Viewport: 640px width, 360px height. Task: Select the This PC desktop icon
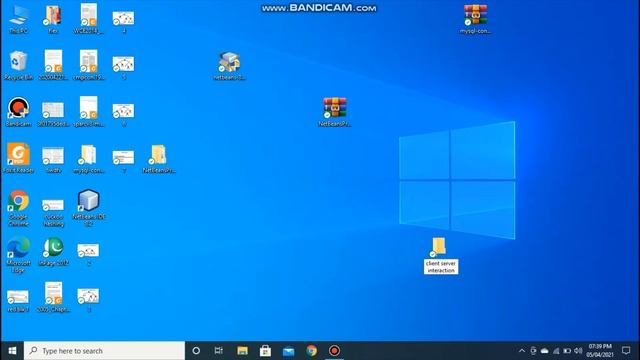[18, 19]
